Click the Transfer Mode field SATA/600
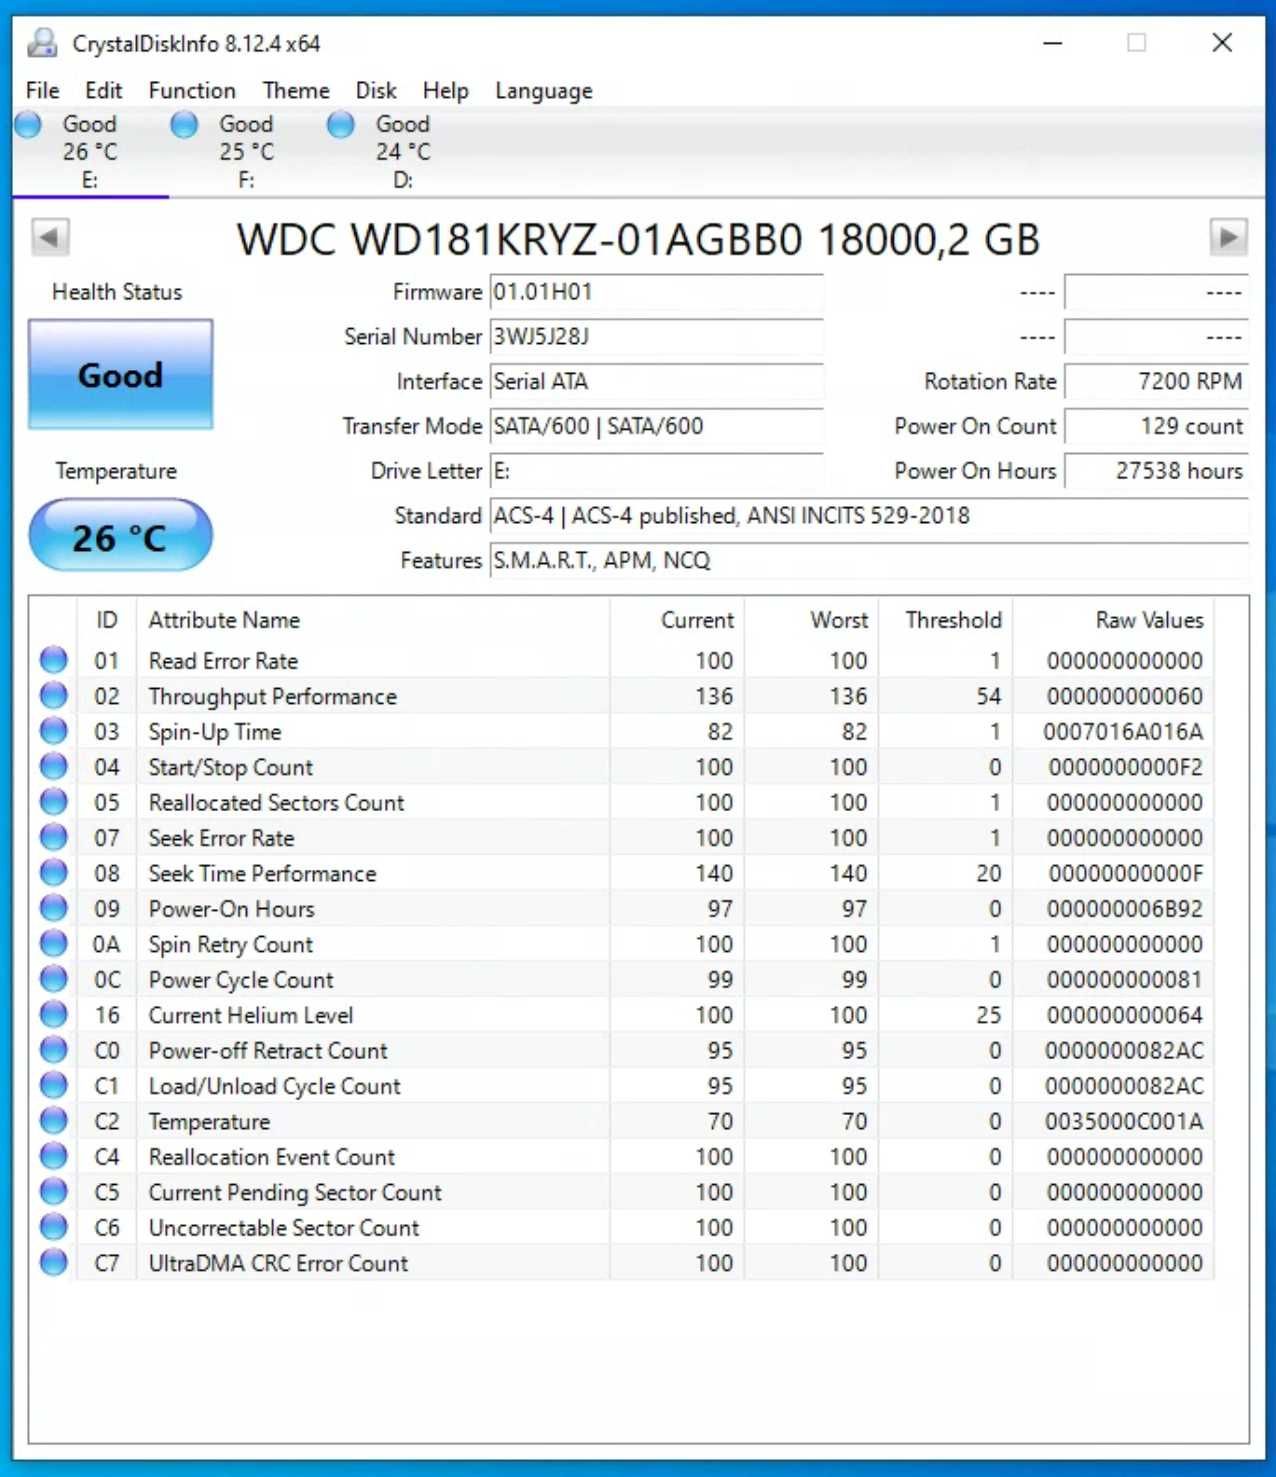The image size is (1276, 1477). tap(656, 426)
